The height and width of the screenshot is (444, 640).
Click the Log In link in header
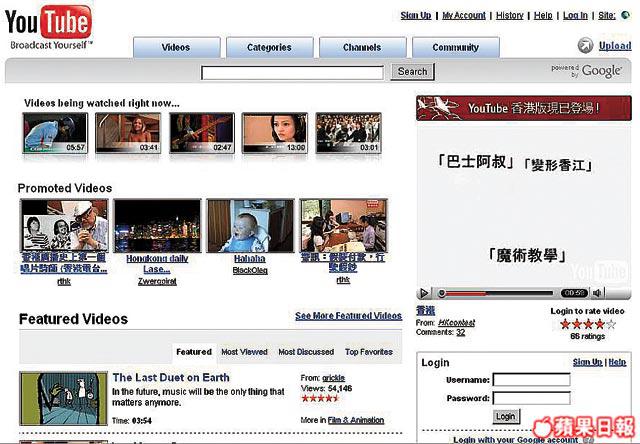[575, 16]
